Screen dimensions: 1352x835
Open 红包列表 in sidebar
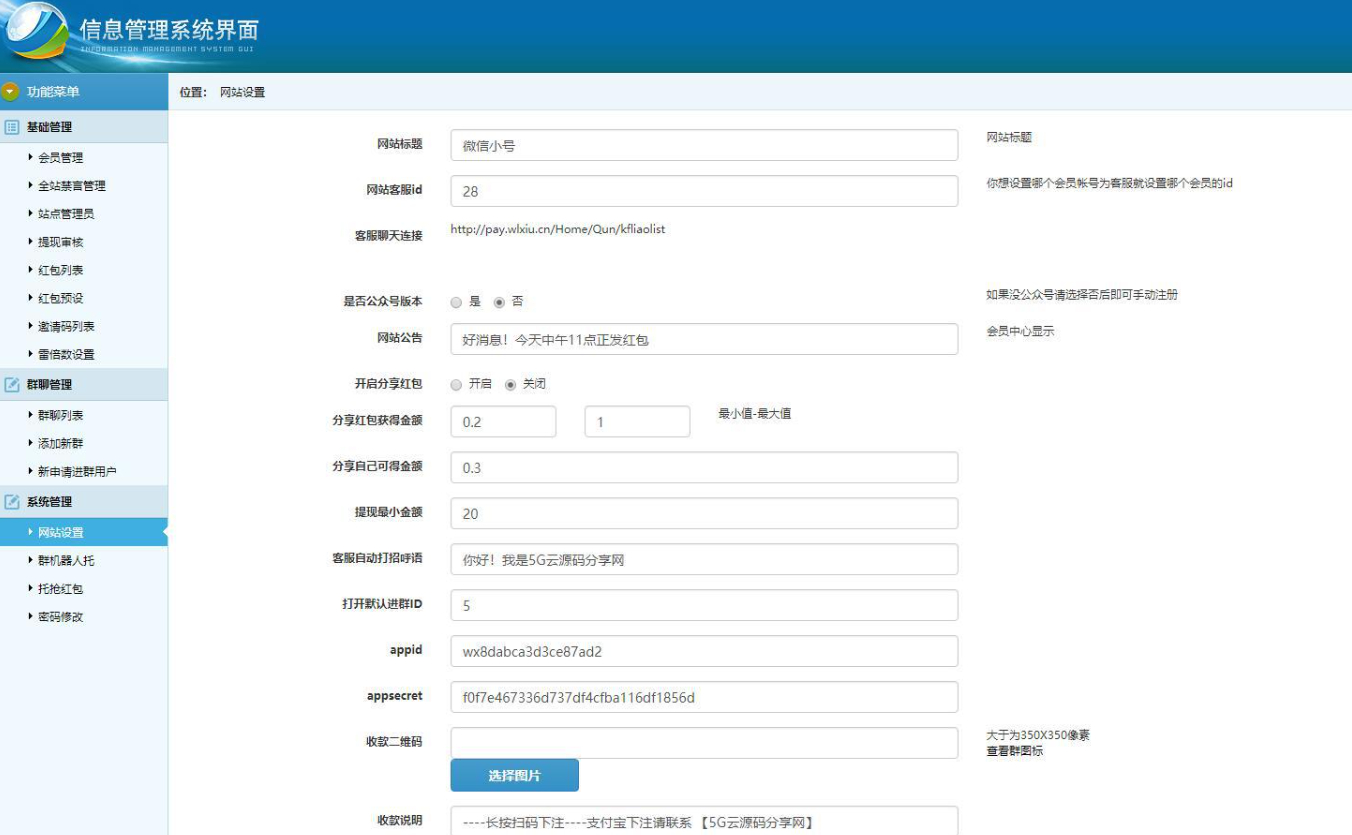coord(60,270)
